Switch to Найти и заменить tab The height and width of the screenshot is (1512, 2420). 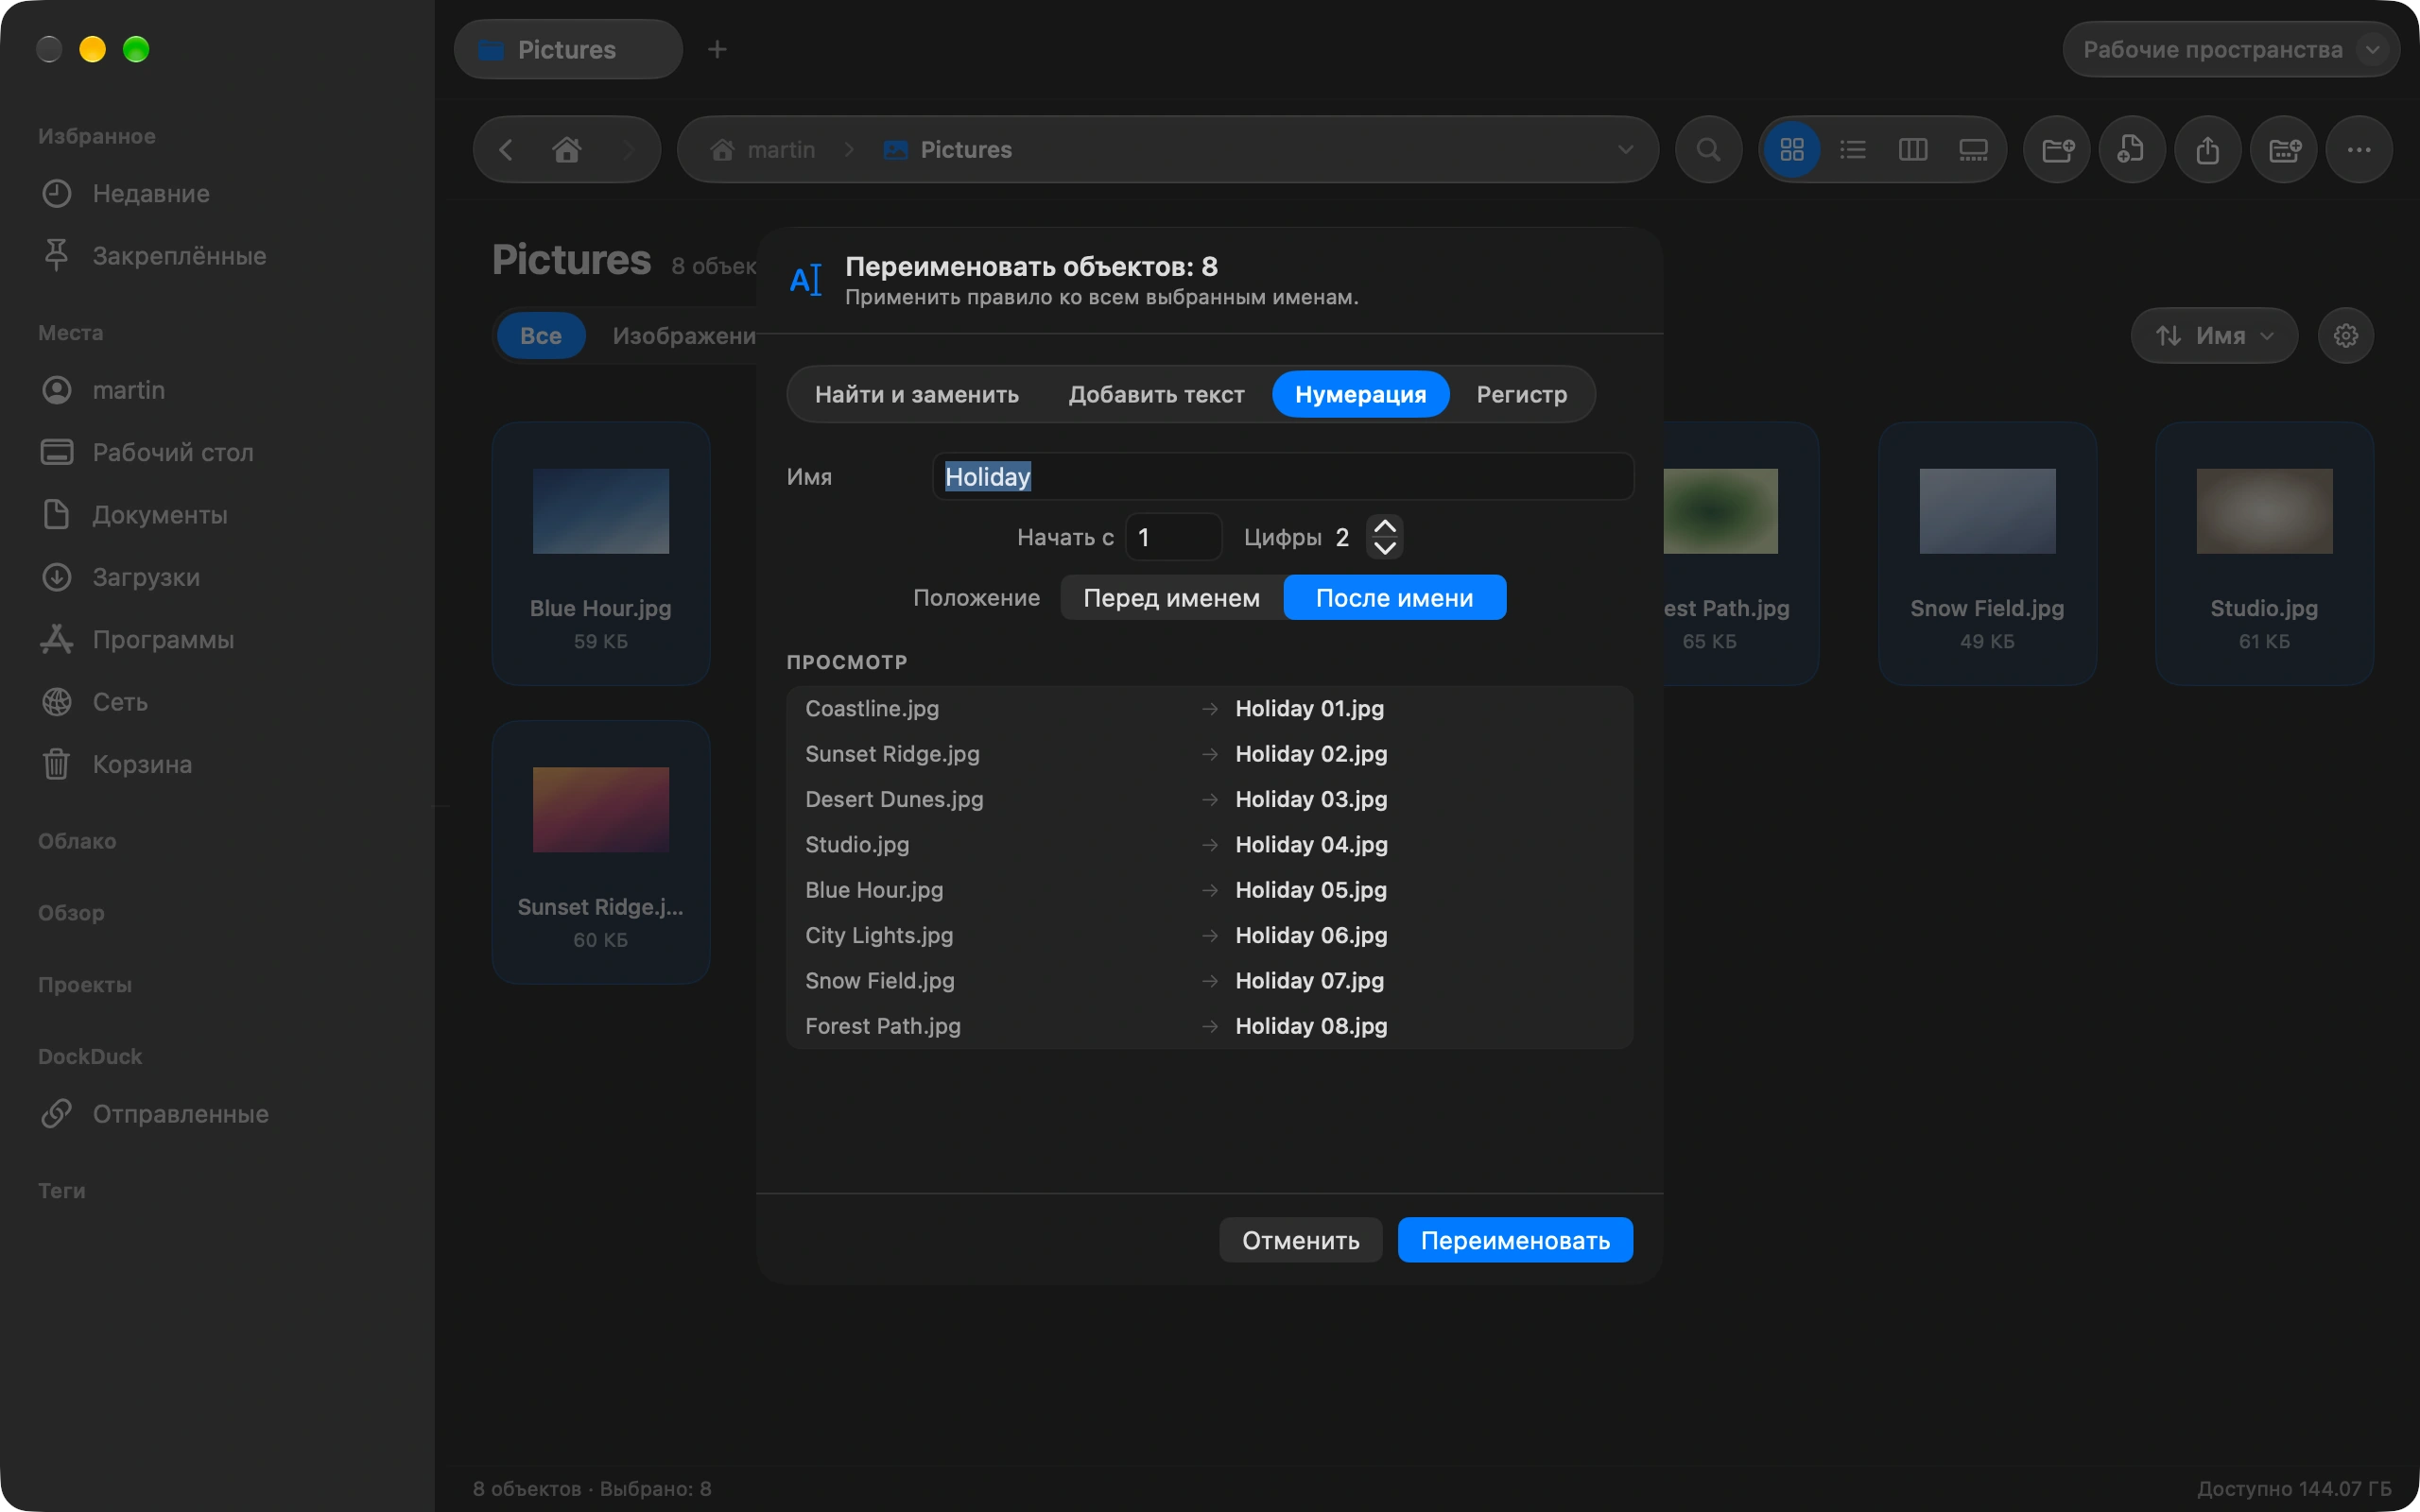click(916, 394)
